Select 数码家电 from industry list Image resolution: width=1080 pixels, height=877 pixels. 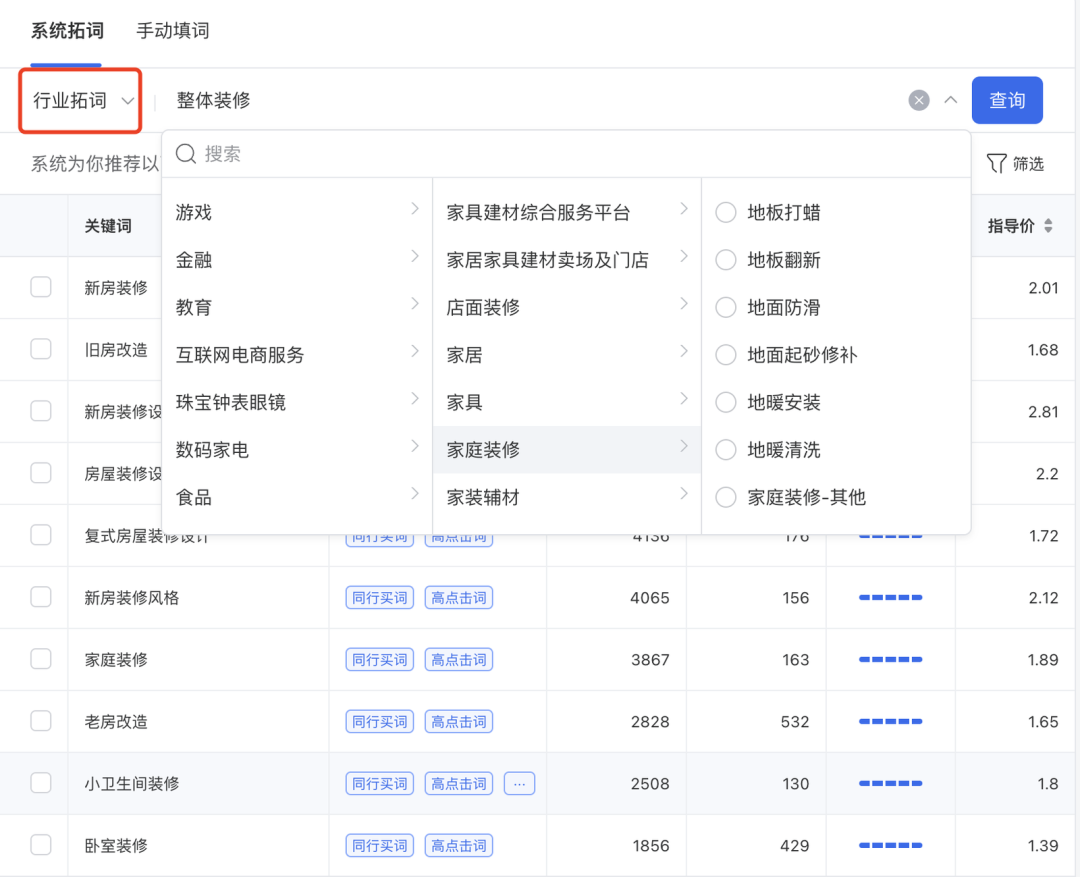296,450
